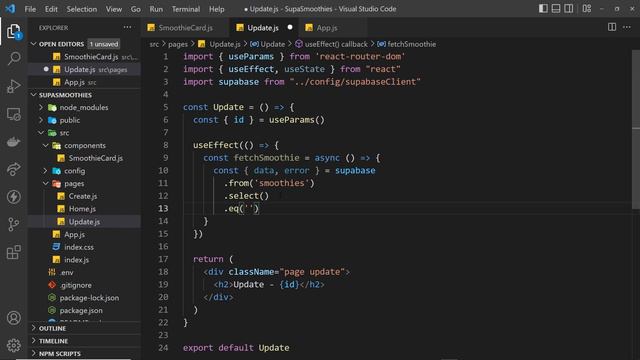Open the File menu

click(30, 9)
